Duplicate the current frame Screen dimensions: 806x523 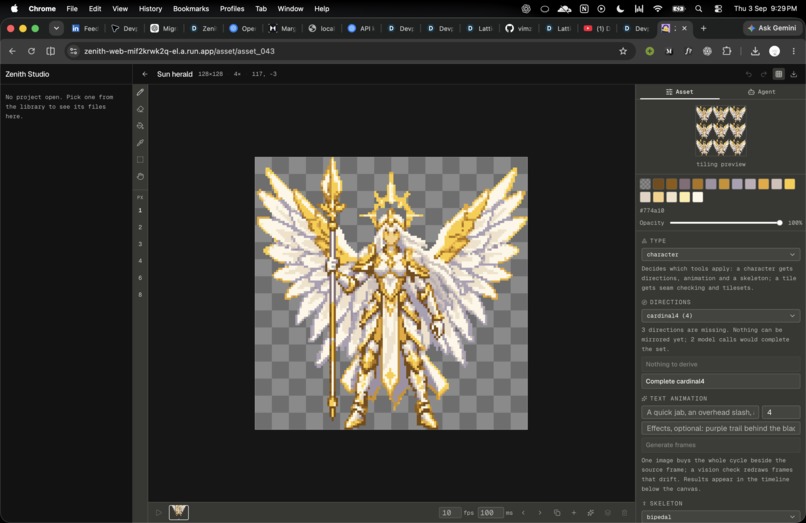557,513
